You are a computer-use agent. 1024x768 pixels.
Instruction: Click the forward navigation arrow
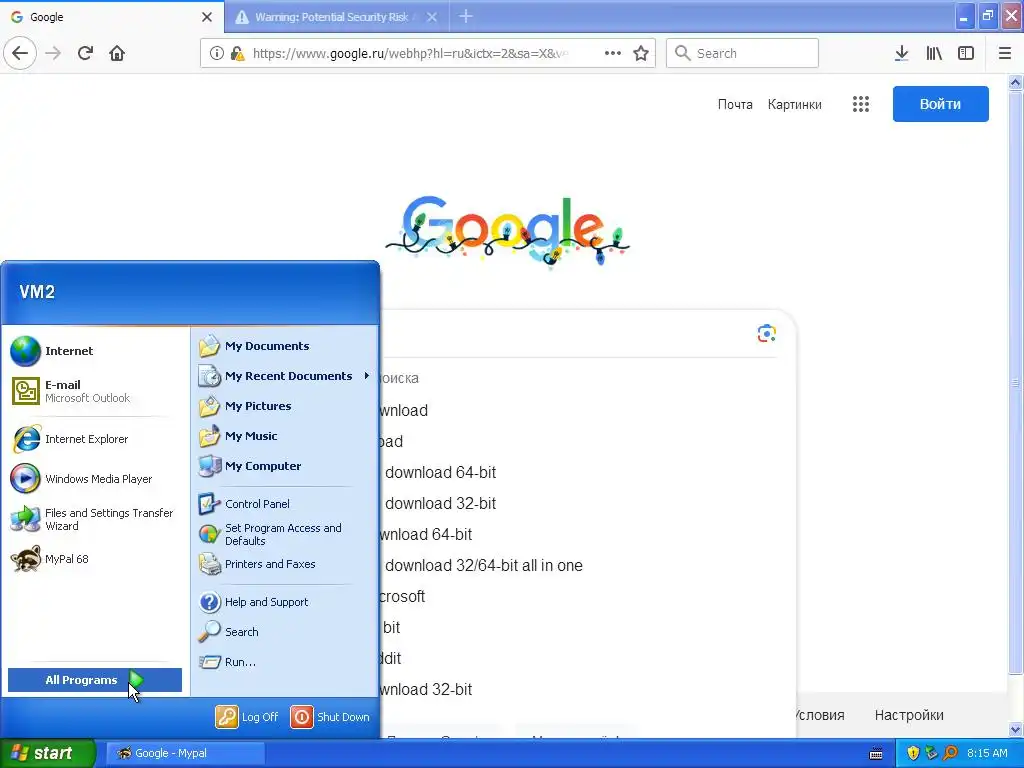point(54,53)
